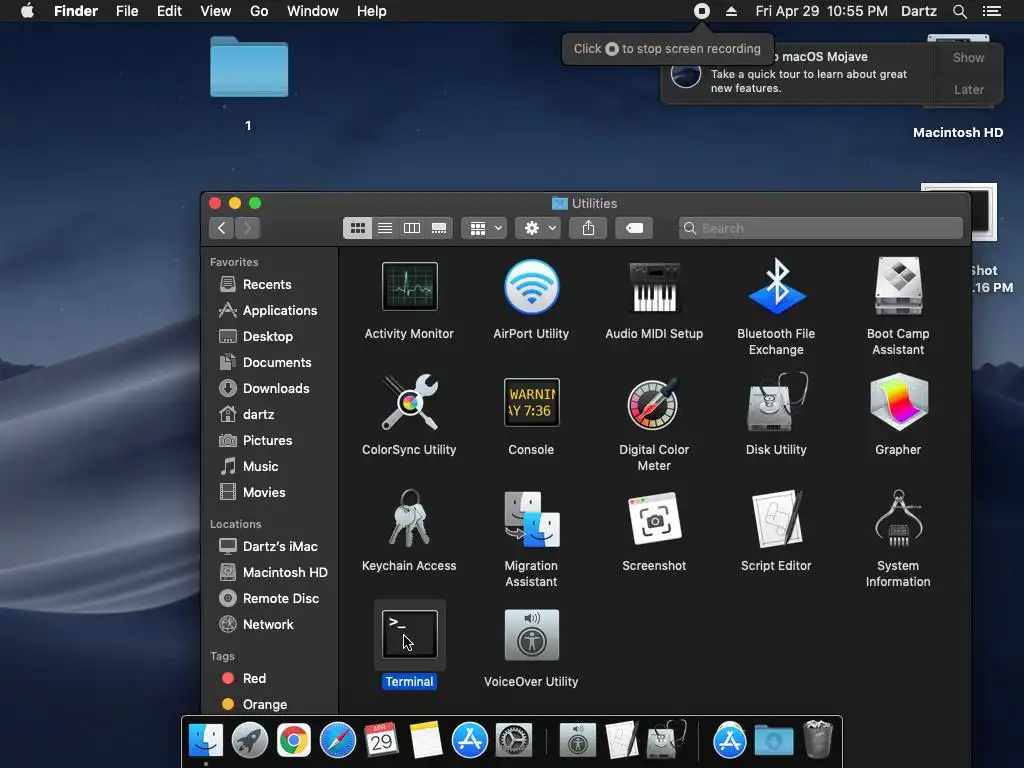1024x768 pixels.
Task: Switch Finder to icon view
Action: tap(357, 228)
